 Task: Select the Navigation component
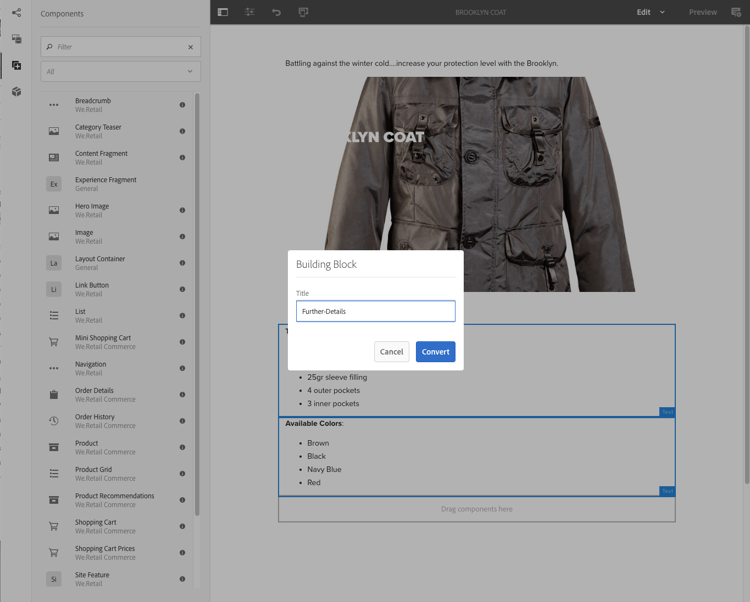pos(117,368)
